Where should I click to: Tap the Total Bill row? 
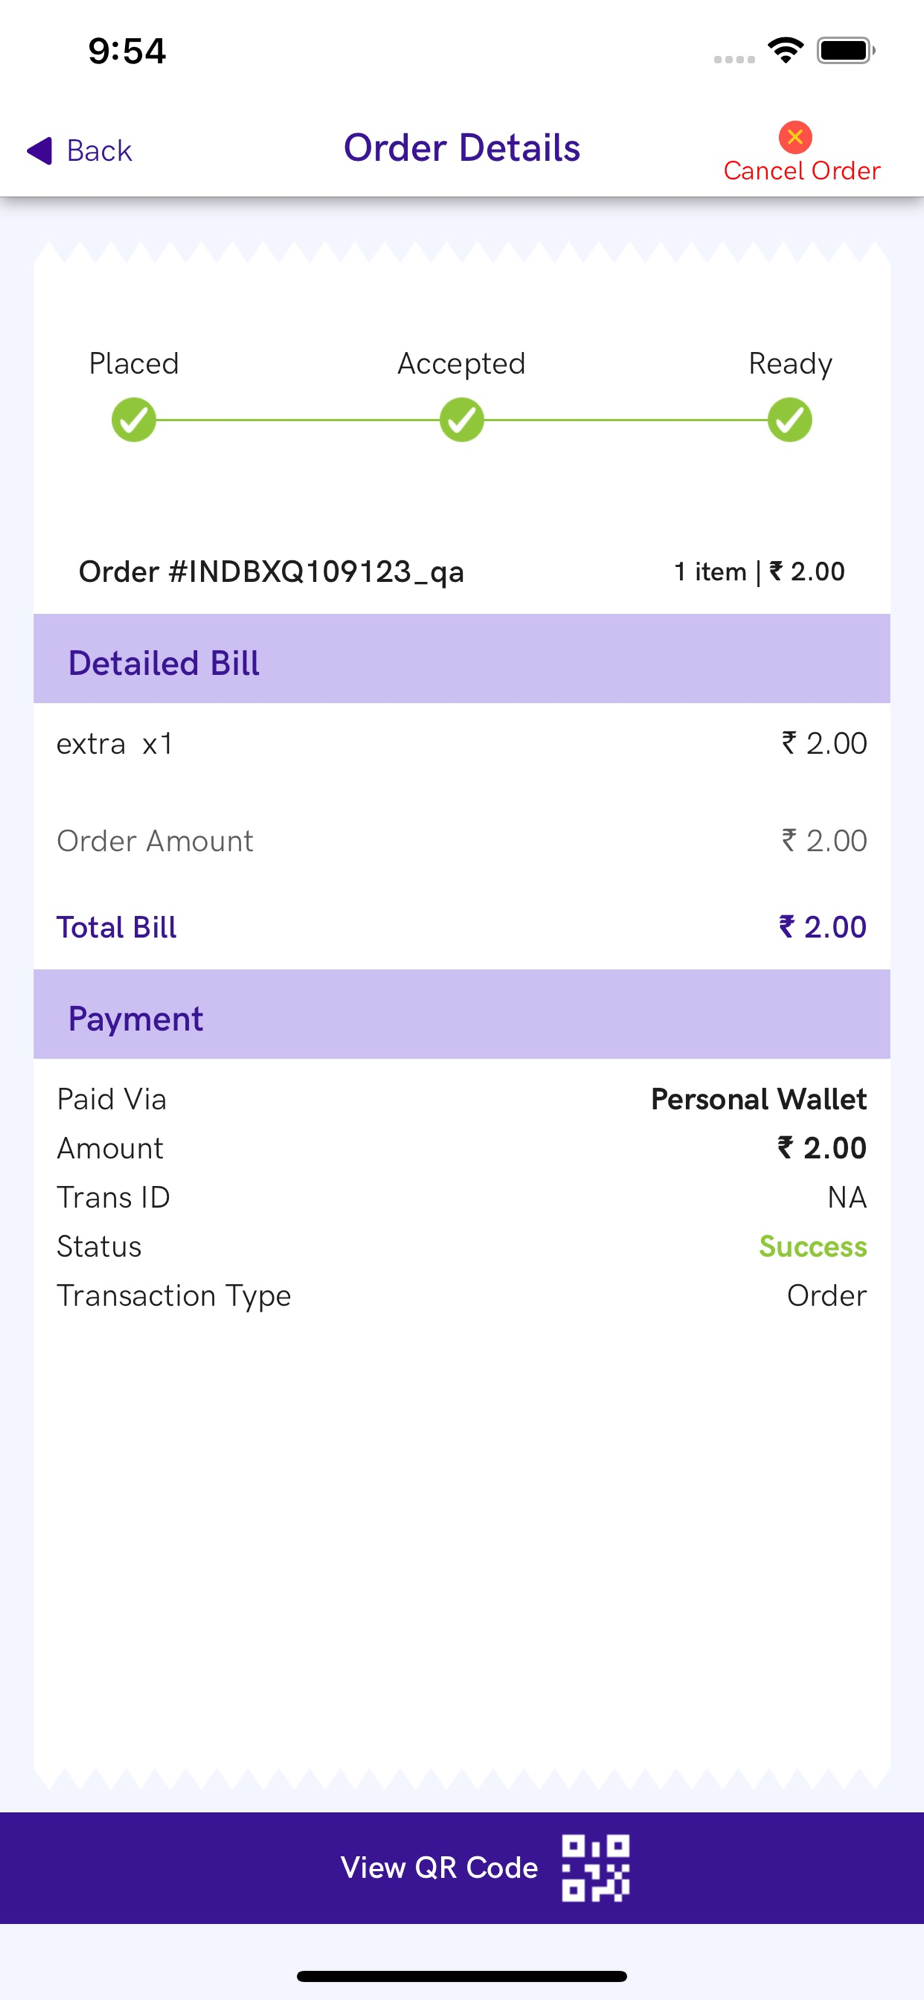point(462,927)
